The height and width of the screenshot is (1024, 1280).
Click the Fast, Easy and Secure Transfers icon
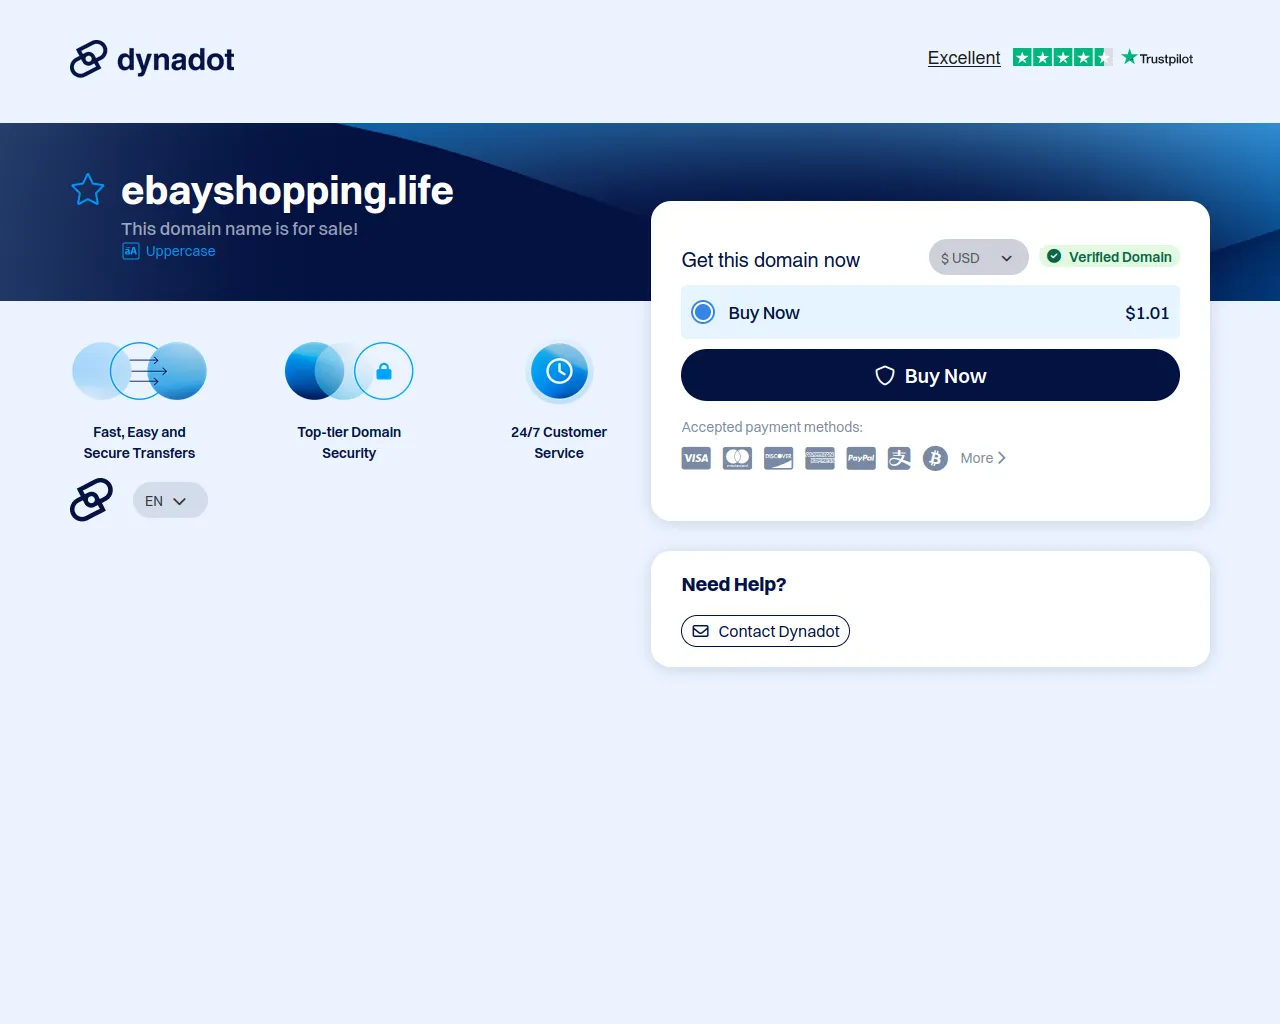(139, 371)
